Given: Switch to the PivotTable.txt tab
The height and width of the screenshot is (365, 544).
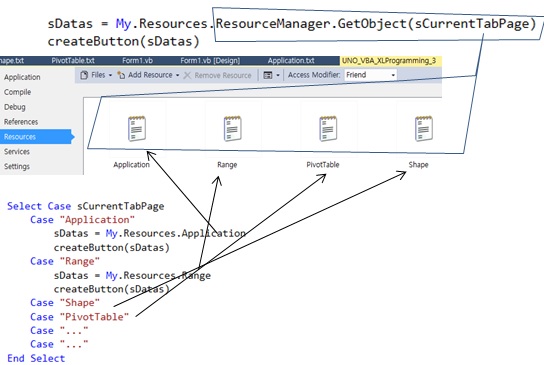Looking at the screenshot, I should [73, 61].
